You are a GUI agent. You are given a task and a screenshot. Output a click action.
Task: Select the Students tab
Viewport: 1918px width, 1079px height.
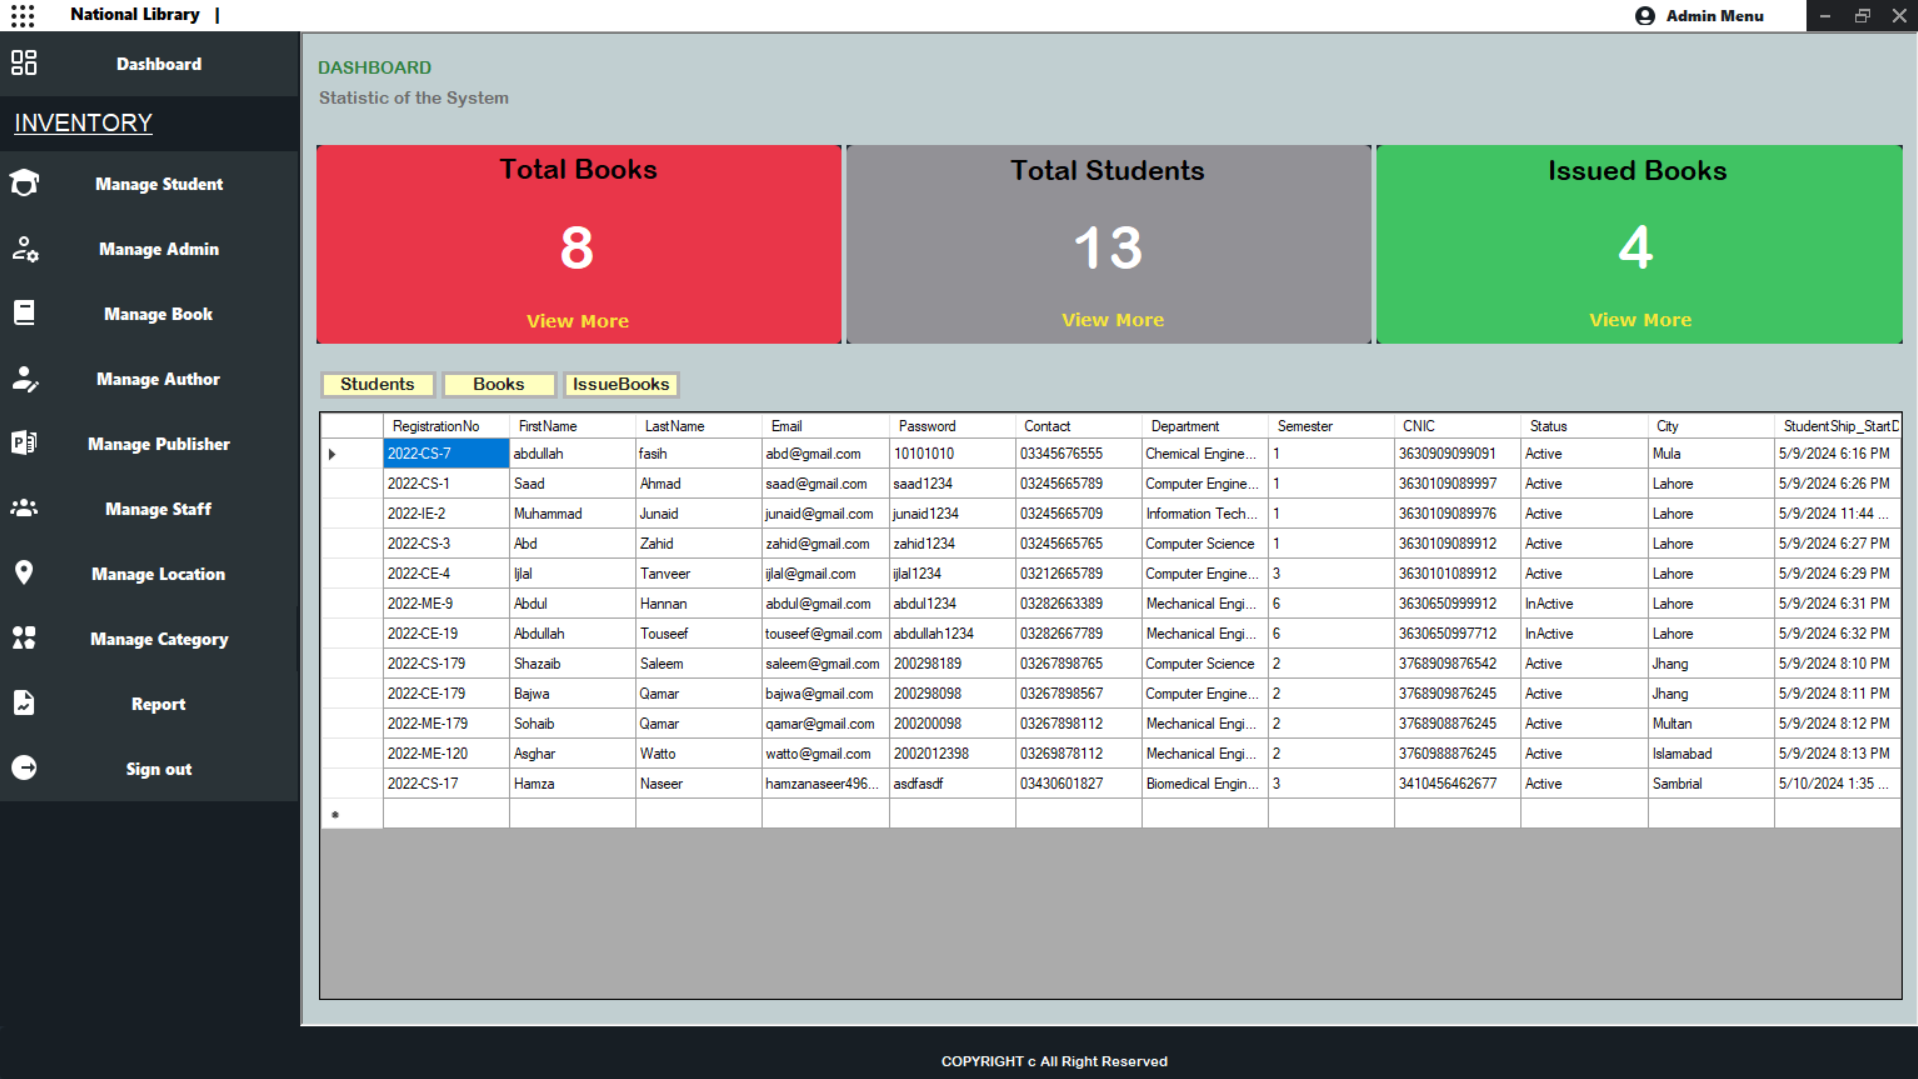coord(377,384)
